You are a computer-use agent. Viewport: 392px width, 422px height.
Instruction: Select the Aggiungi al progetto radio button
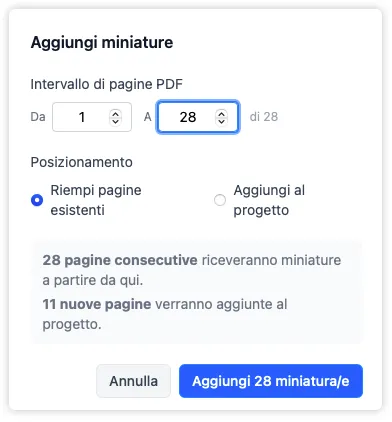220,200
